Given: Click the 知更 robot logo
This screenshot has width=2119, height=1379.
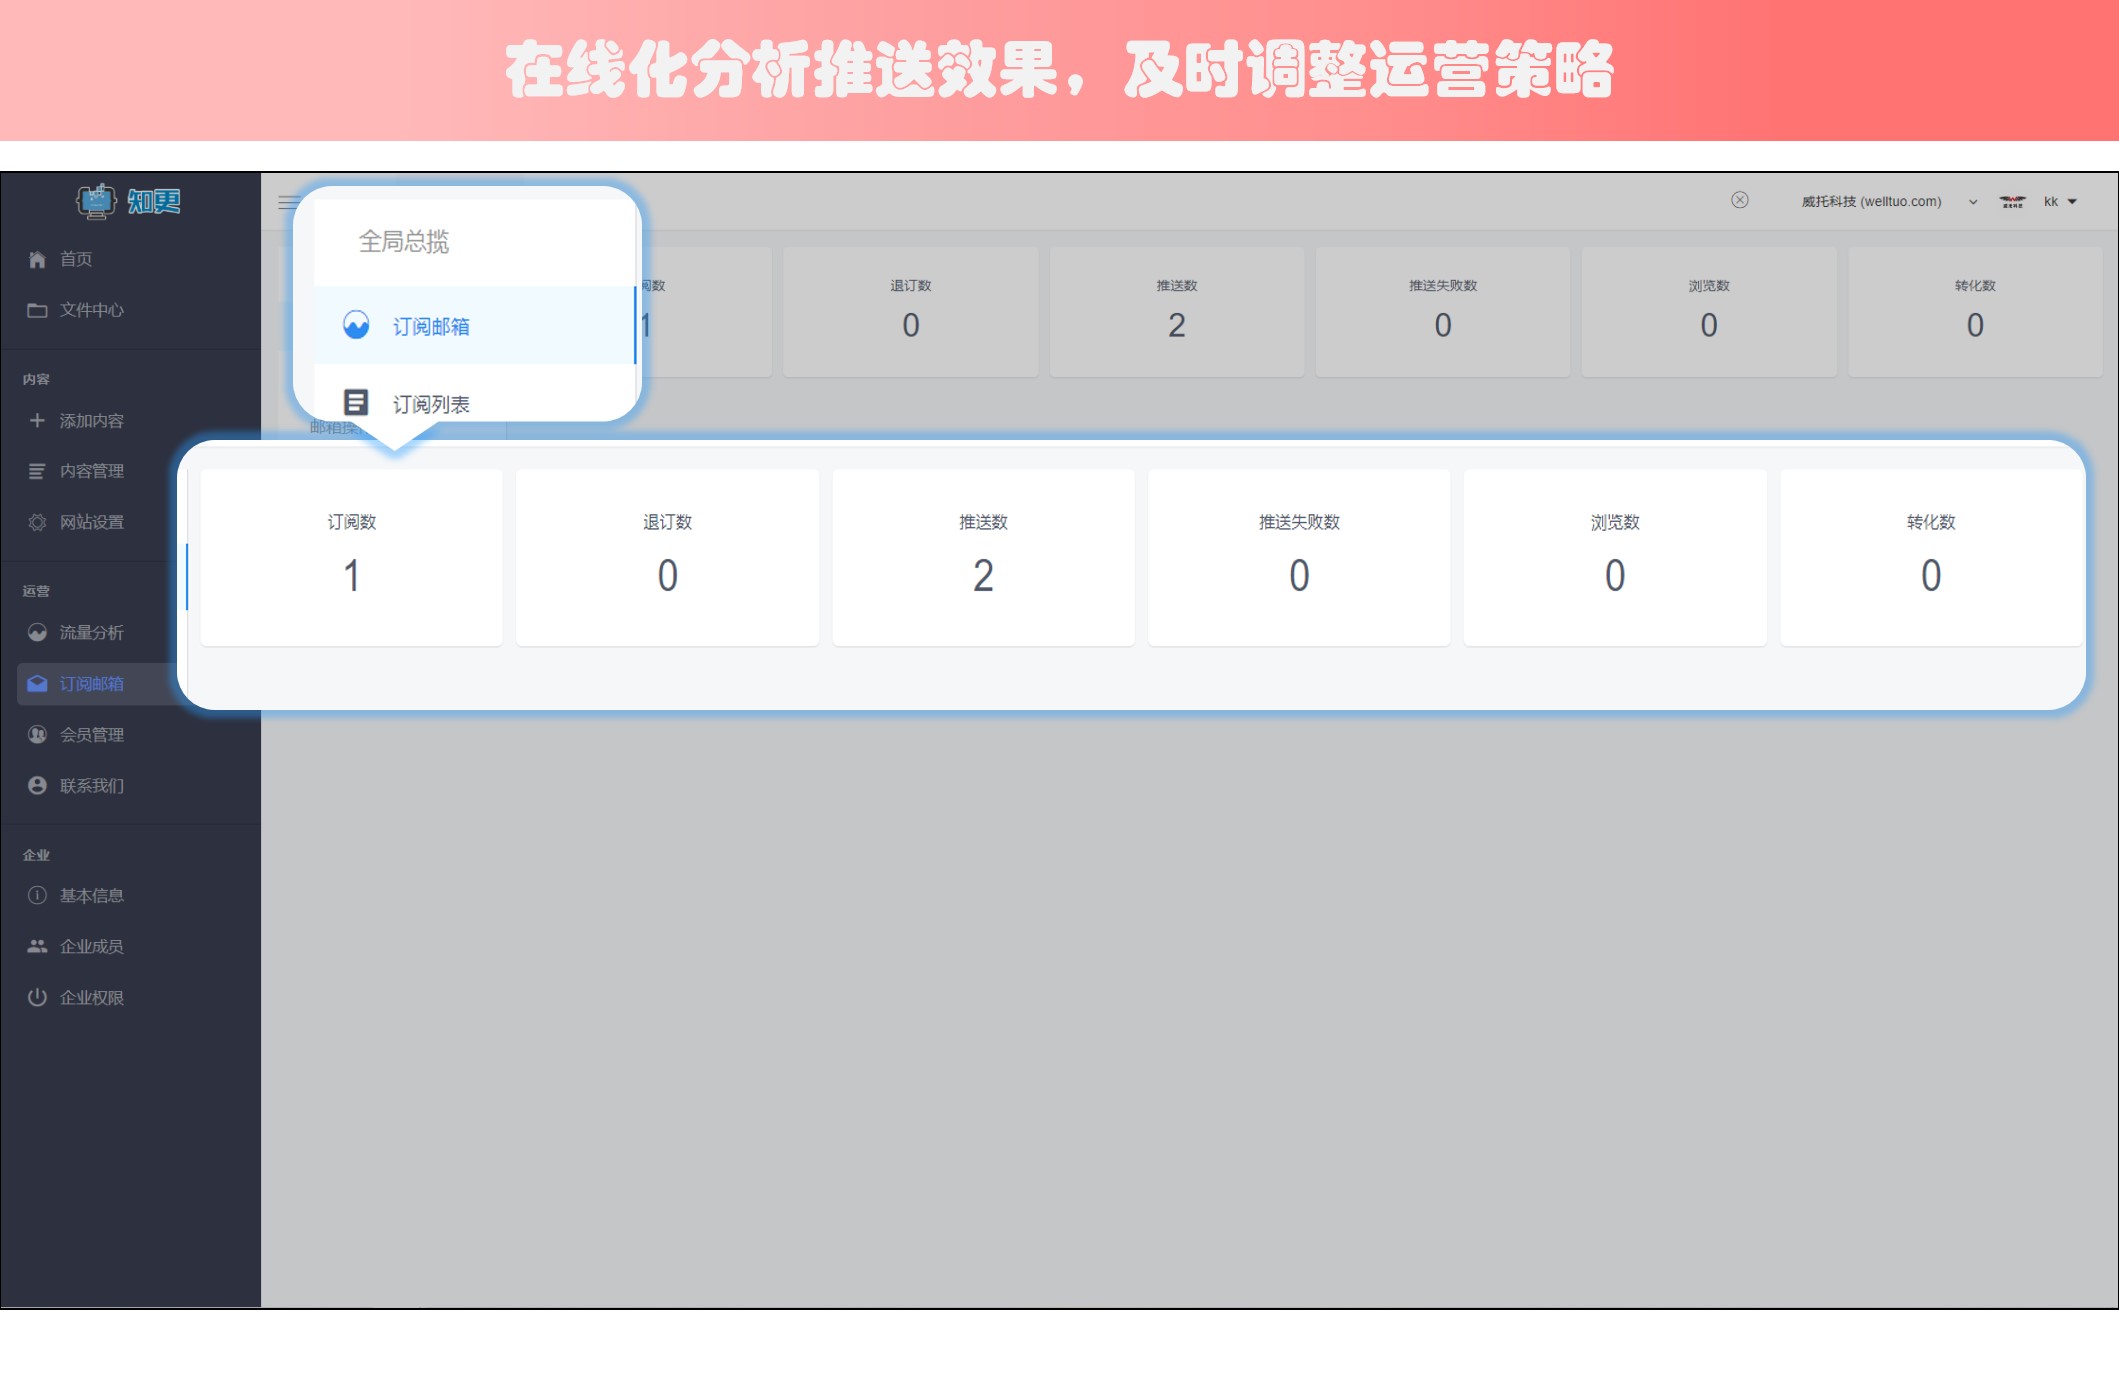Looking at the screenshot, I should [129, 201].
